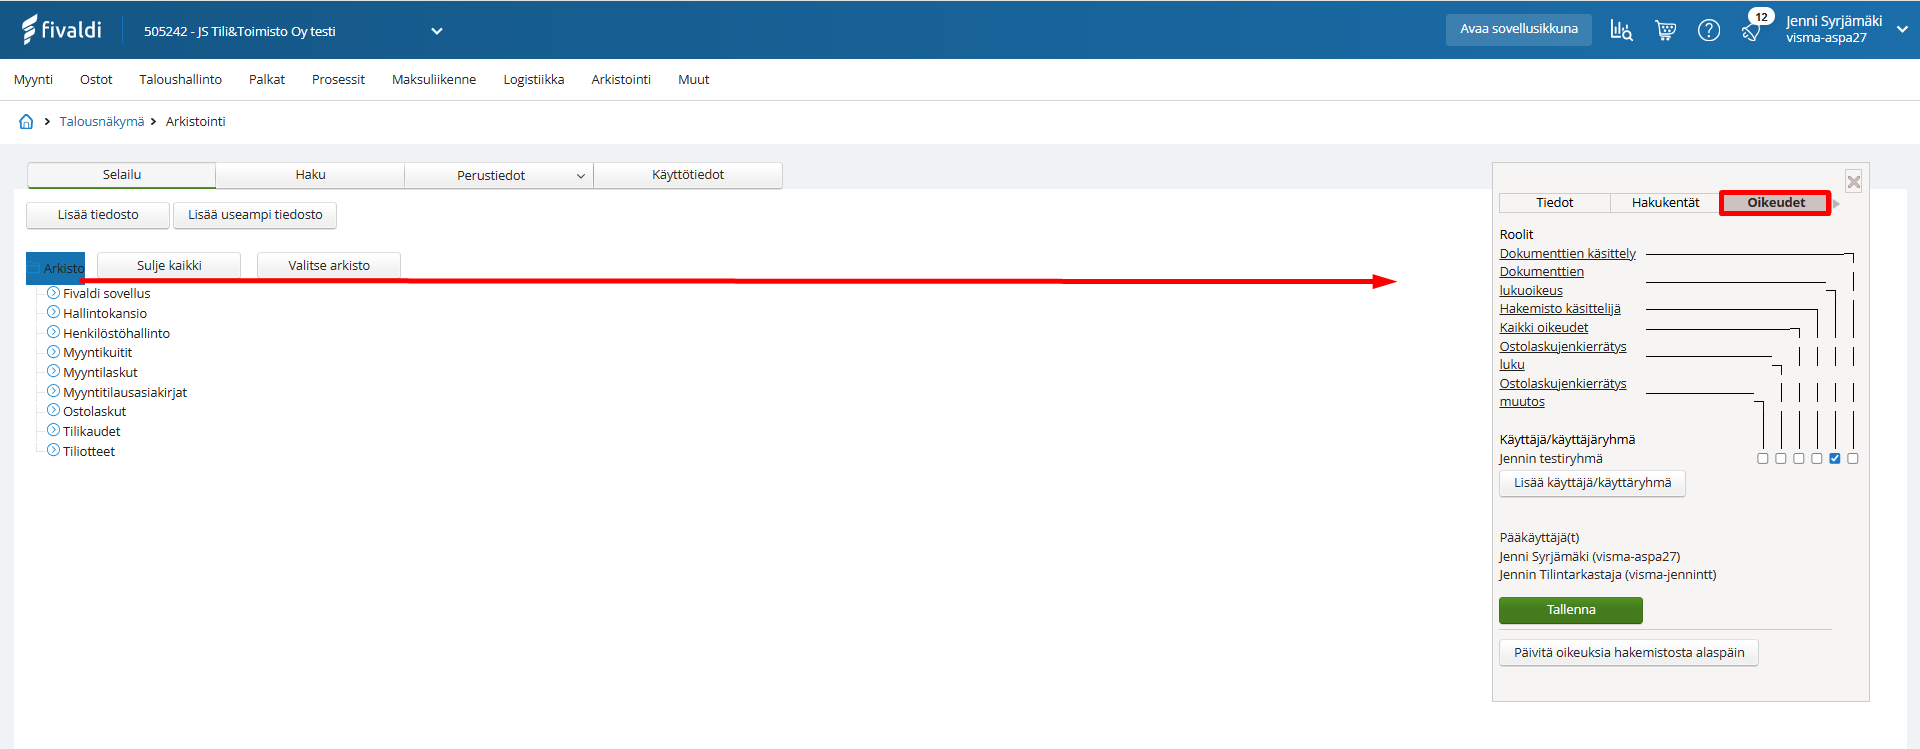Open the Talousnäkymä breadcrumb link
1920x749 pixels.
click(102, 122)
